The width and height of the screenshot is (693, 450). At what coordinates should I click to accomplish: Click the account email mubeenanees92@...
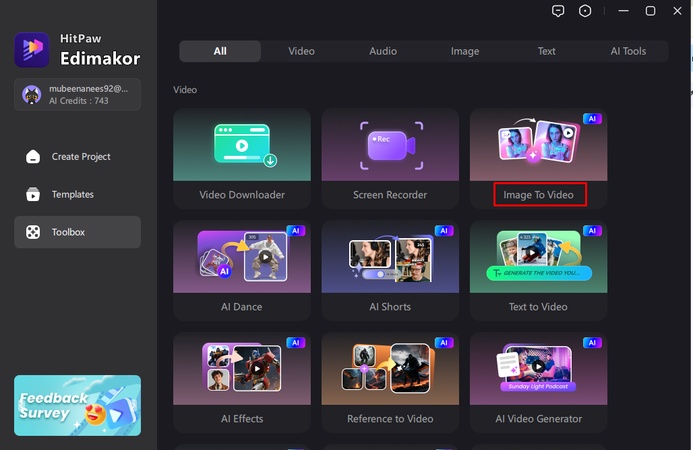pos(88,89)
